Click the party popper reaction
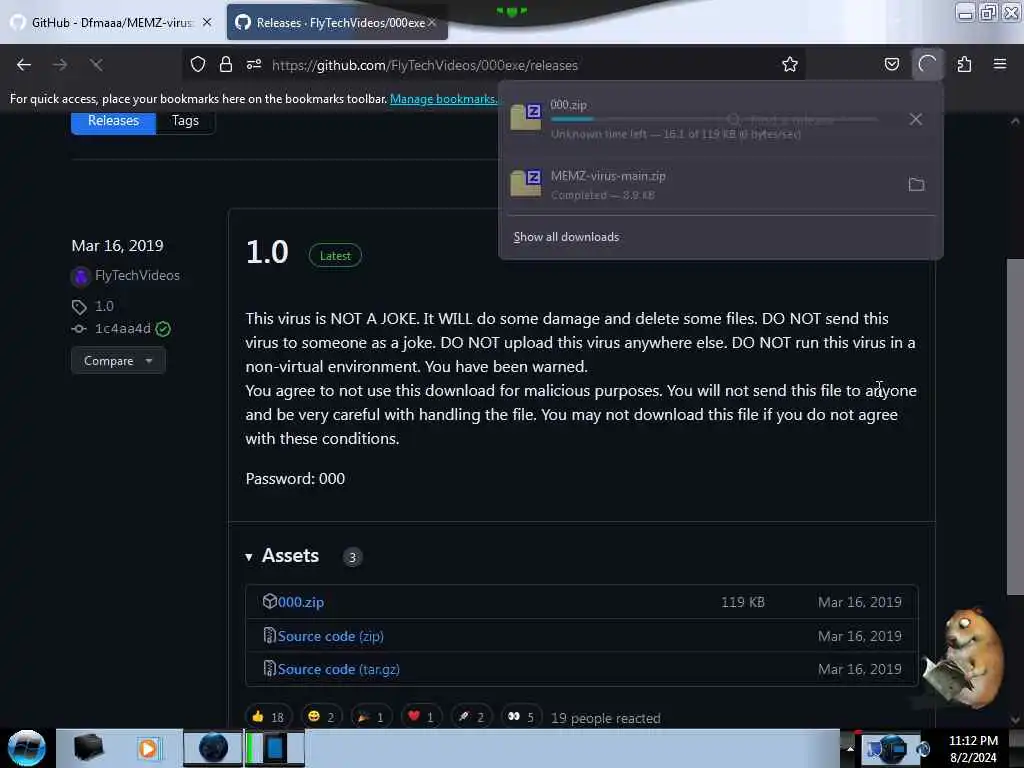This screenshot has width=1024, height=768. click(370, 717)
